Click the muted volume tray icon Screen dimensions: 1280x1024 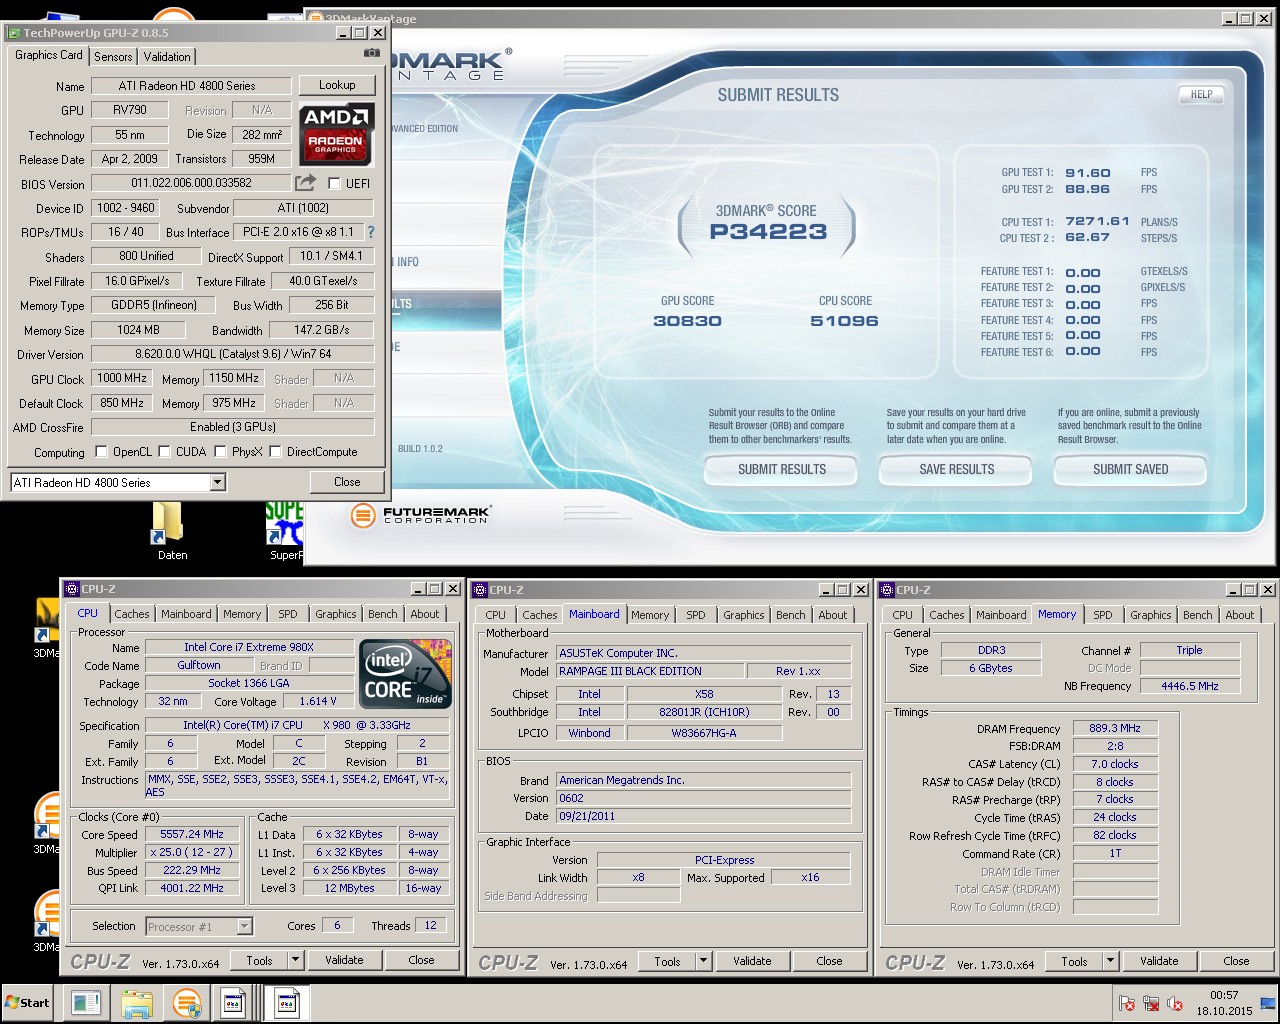pyautogui.click(x=1175, y=1003)
